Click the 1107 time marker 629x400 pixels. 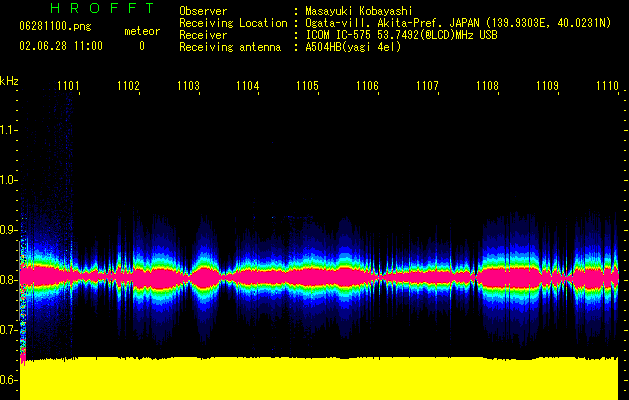[428, 85]
